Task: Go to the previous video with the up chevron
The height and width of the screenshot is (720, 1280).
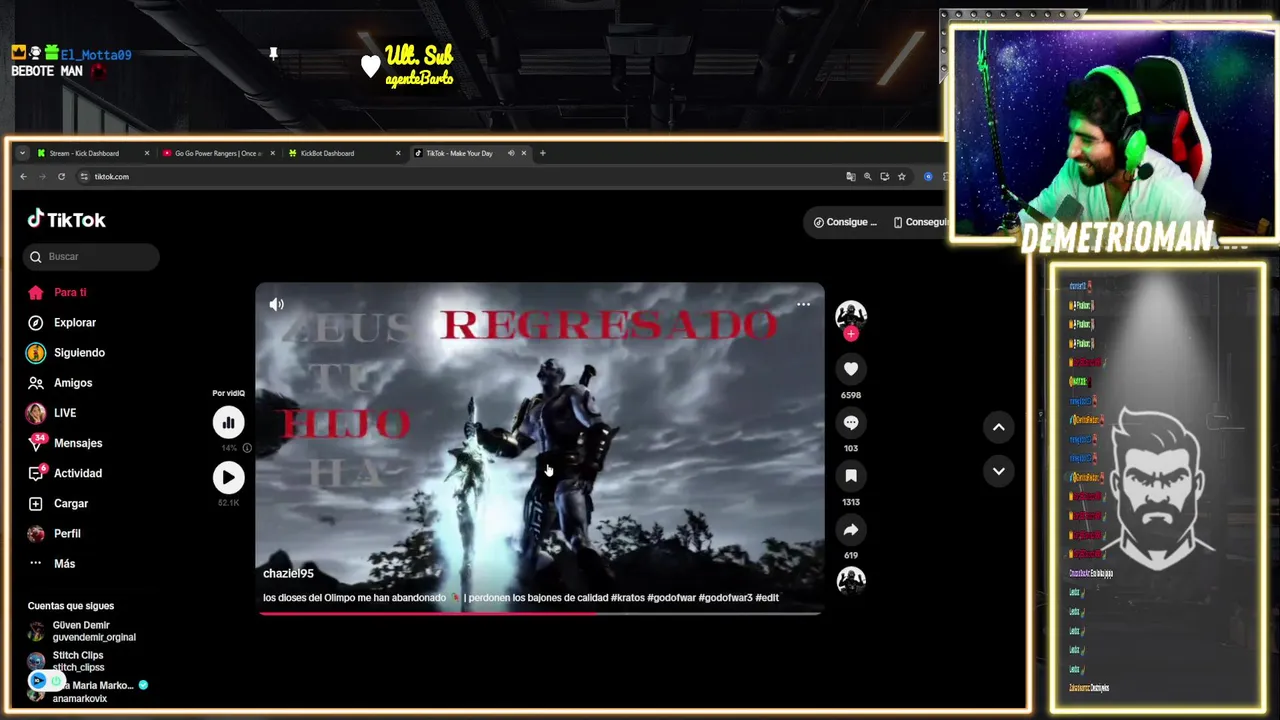Action: point(998,427)
